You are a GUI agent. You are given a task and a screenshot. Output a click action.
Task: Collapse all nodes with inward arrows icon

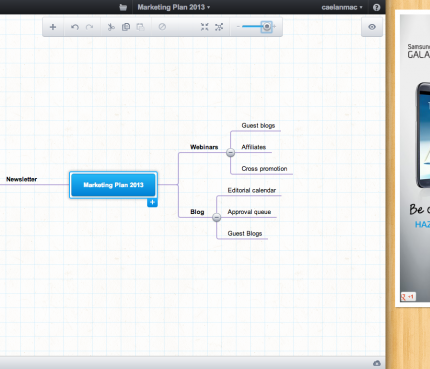click(x=205, y=27)
